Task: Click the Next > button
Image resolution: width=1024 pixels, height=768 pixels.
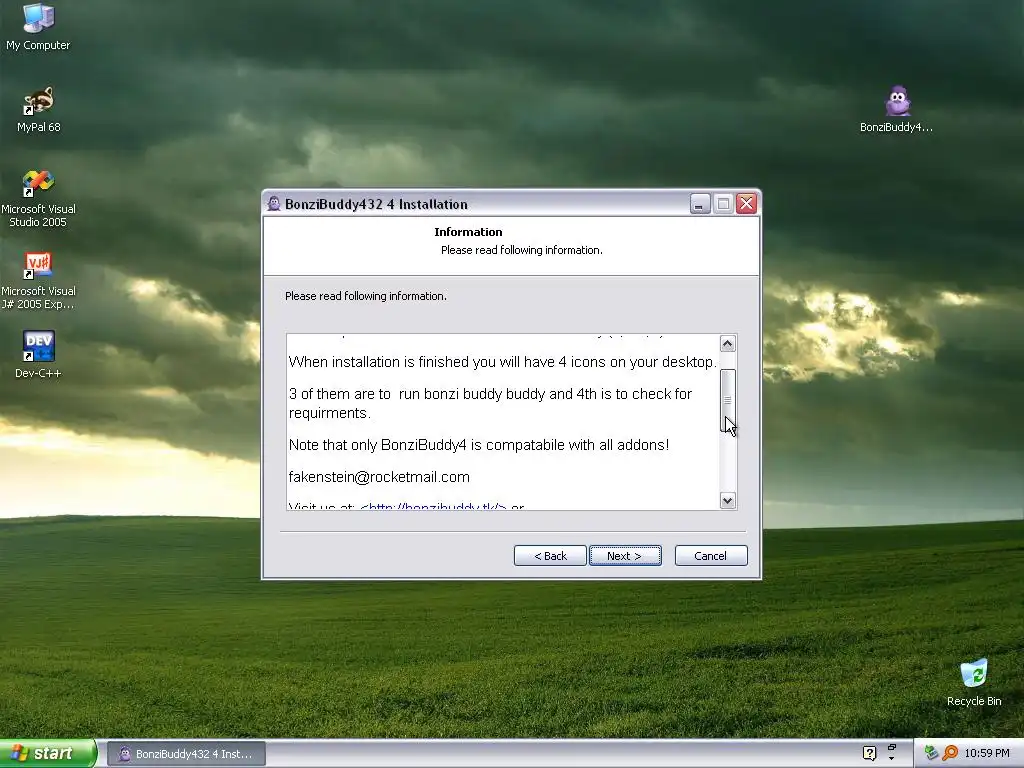Action: [x=625, y=556]
